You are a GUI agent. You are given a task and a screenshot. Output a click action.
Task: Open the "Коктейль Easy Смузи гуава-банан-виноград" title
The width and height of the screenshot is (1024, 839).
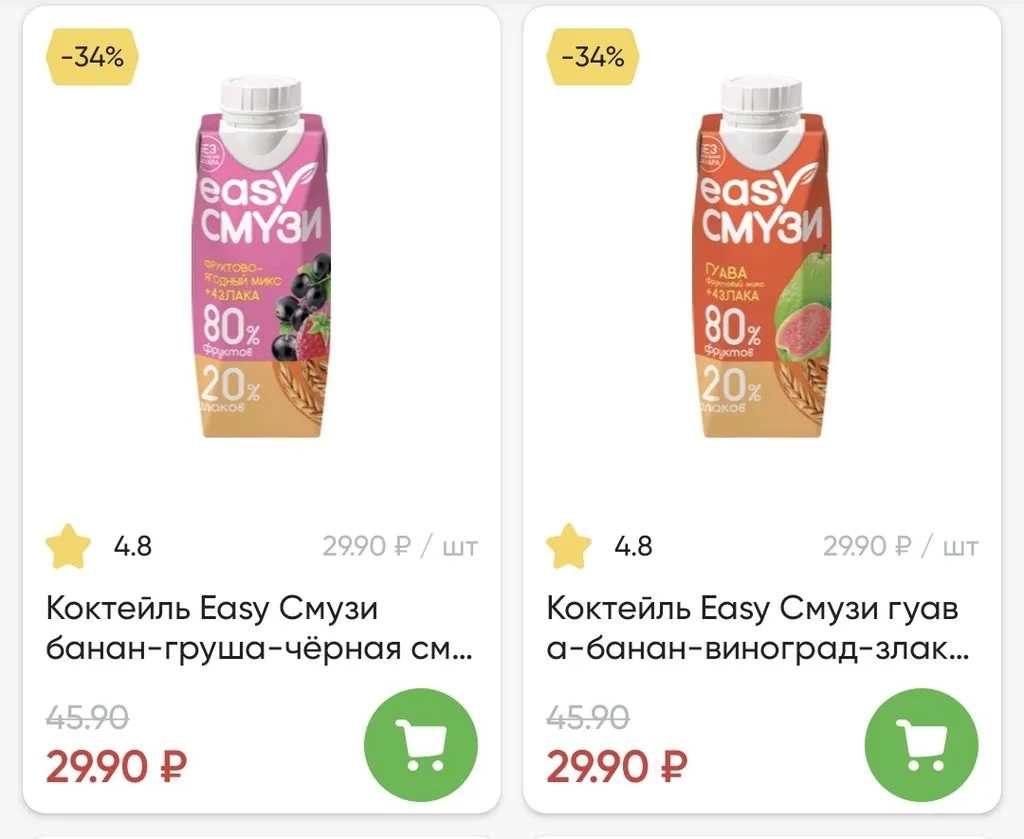[x=758, y=630]
